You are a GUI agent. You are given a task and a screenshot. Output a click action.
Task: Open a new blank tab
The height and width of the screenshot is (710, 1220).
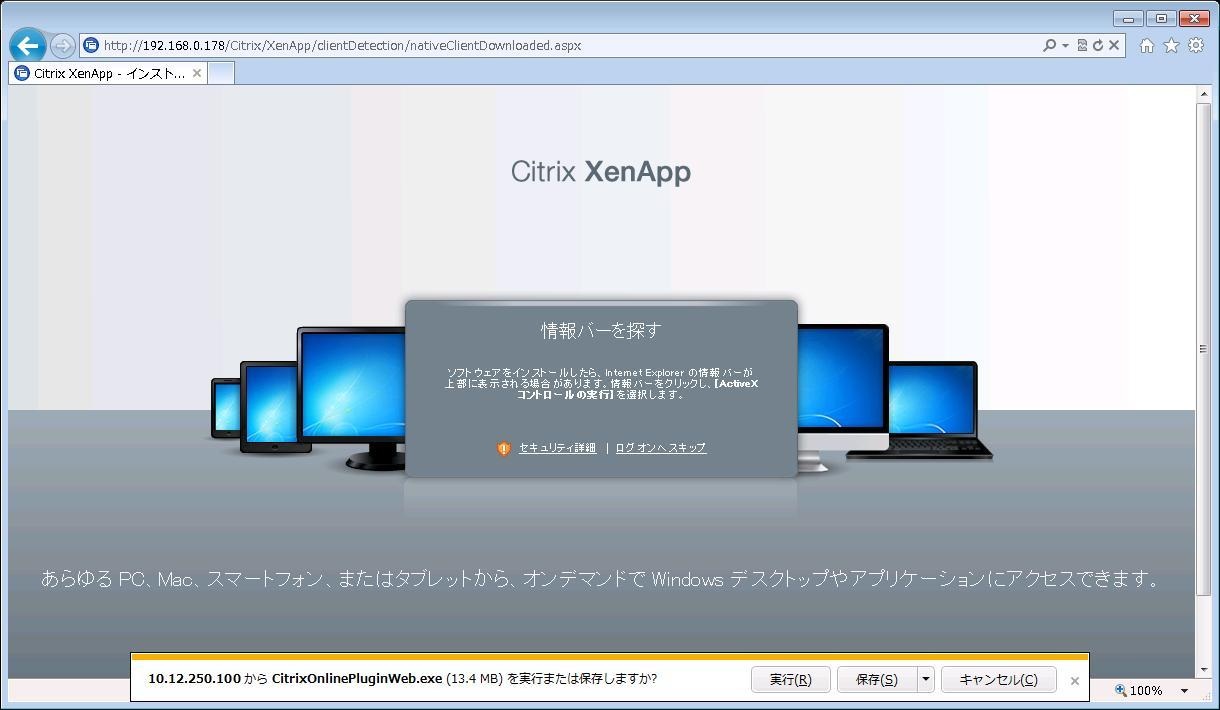(x=221, y=73)
